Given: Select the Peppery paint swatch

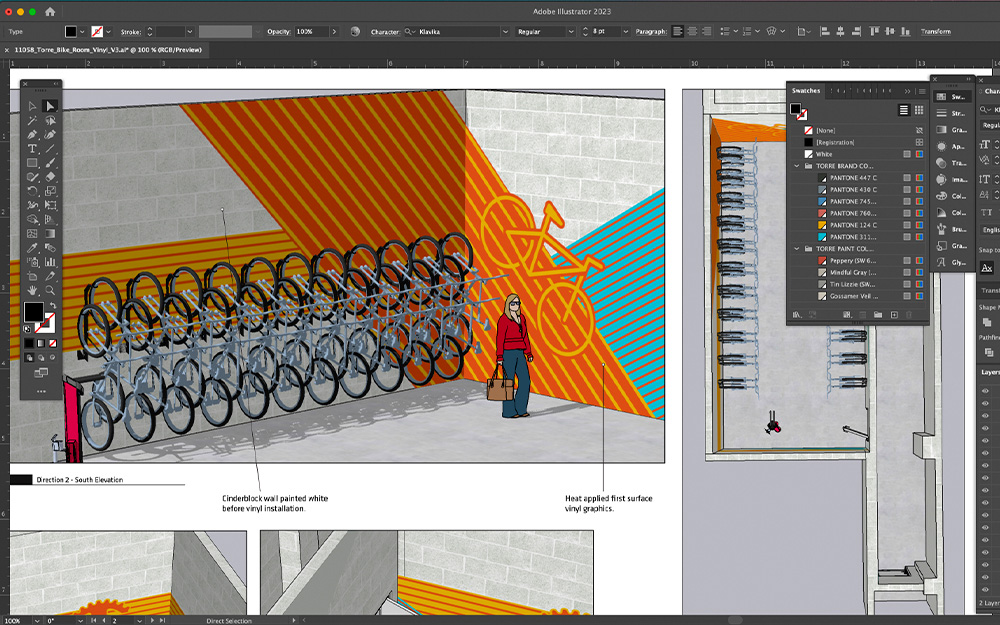Looking at the screenshot, I should (853, 261).
